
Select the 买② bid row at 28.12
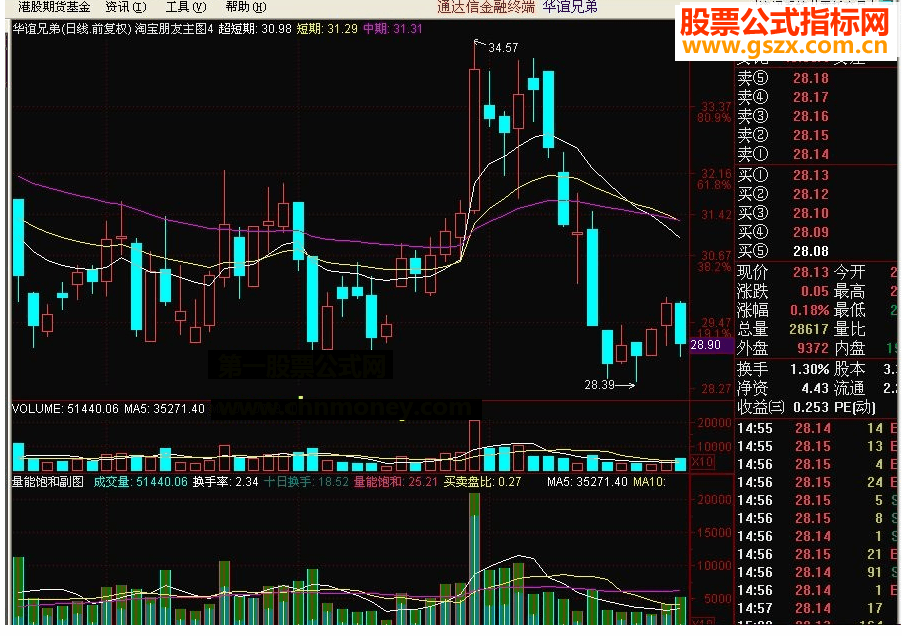783,194
